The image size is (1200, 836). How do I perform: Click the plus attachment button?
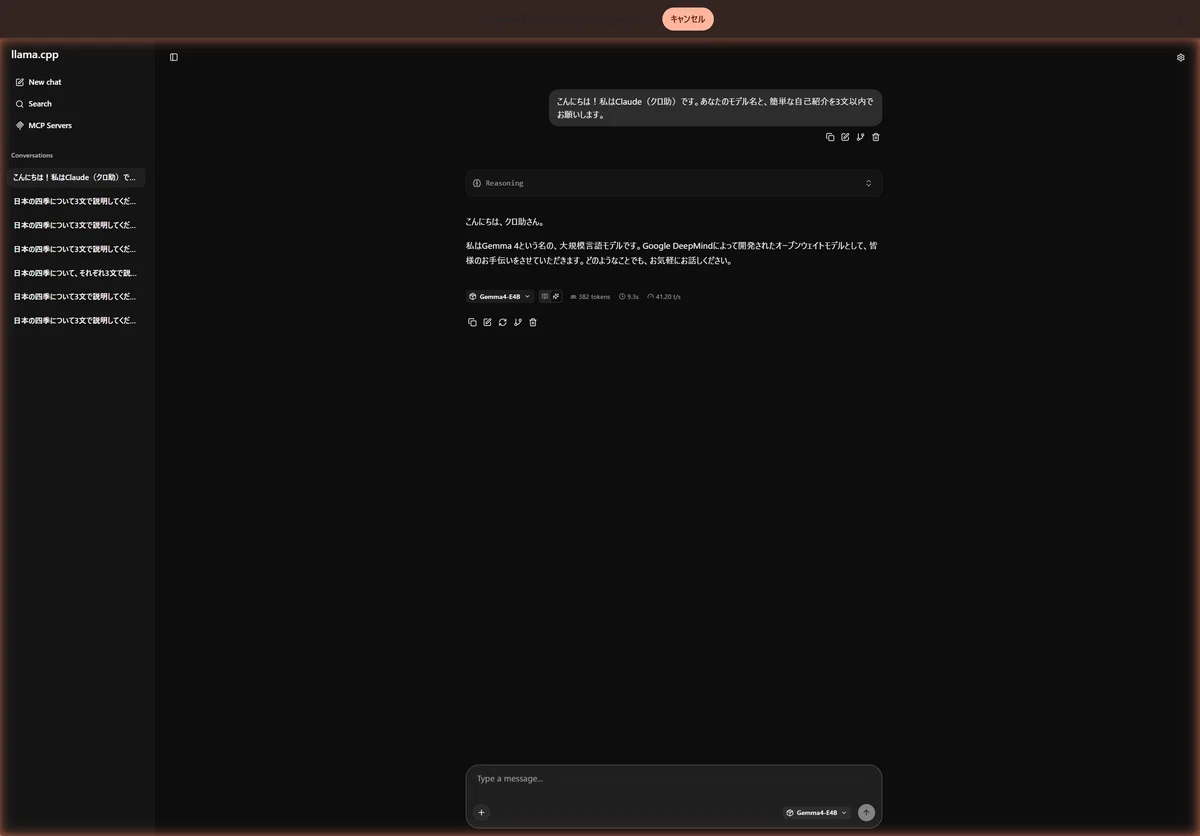481,813
